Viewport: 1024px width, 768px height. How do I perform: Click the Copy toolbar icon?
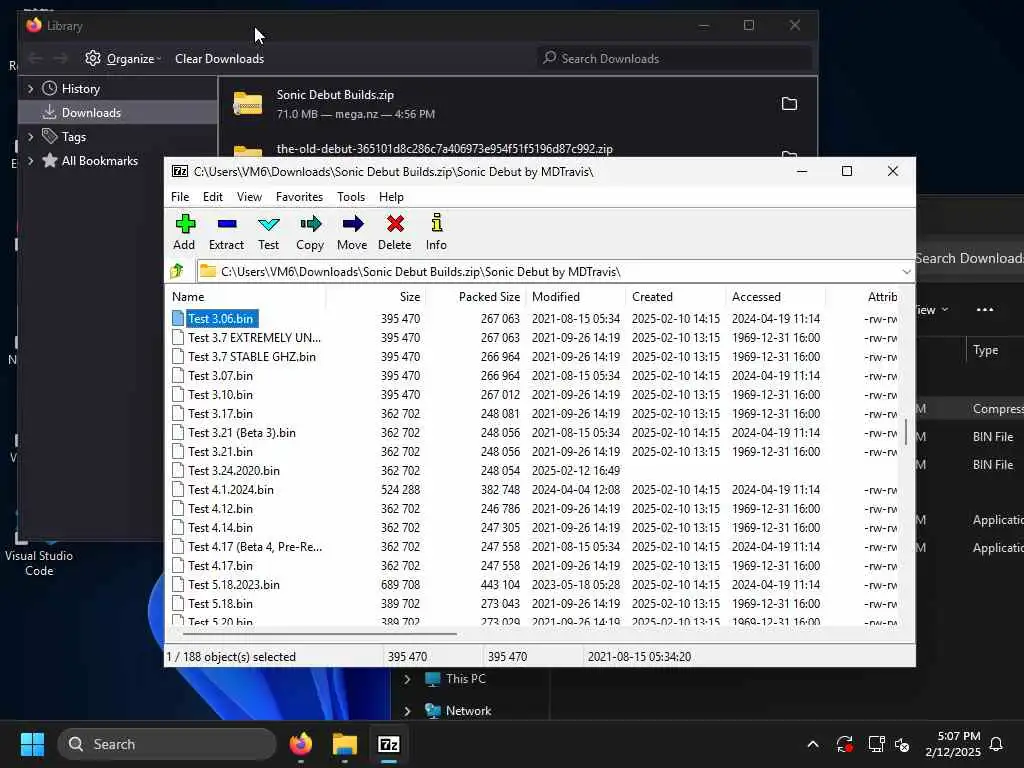(x=310, y=232)
